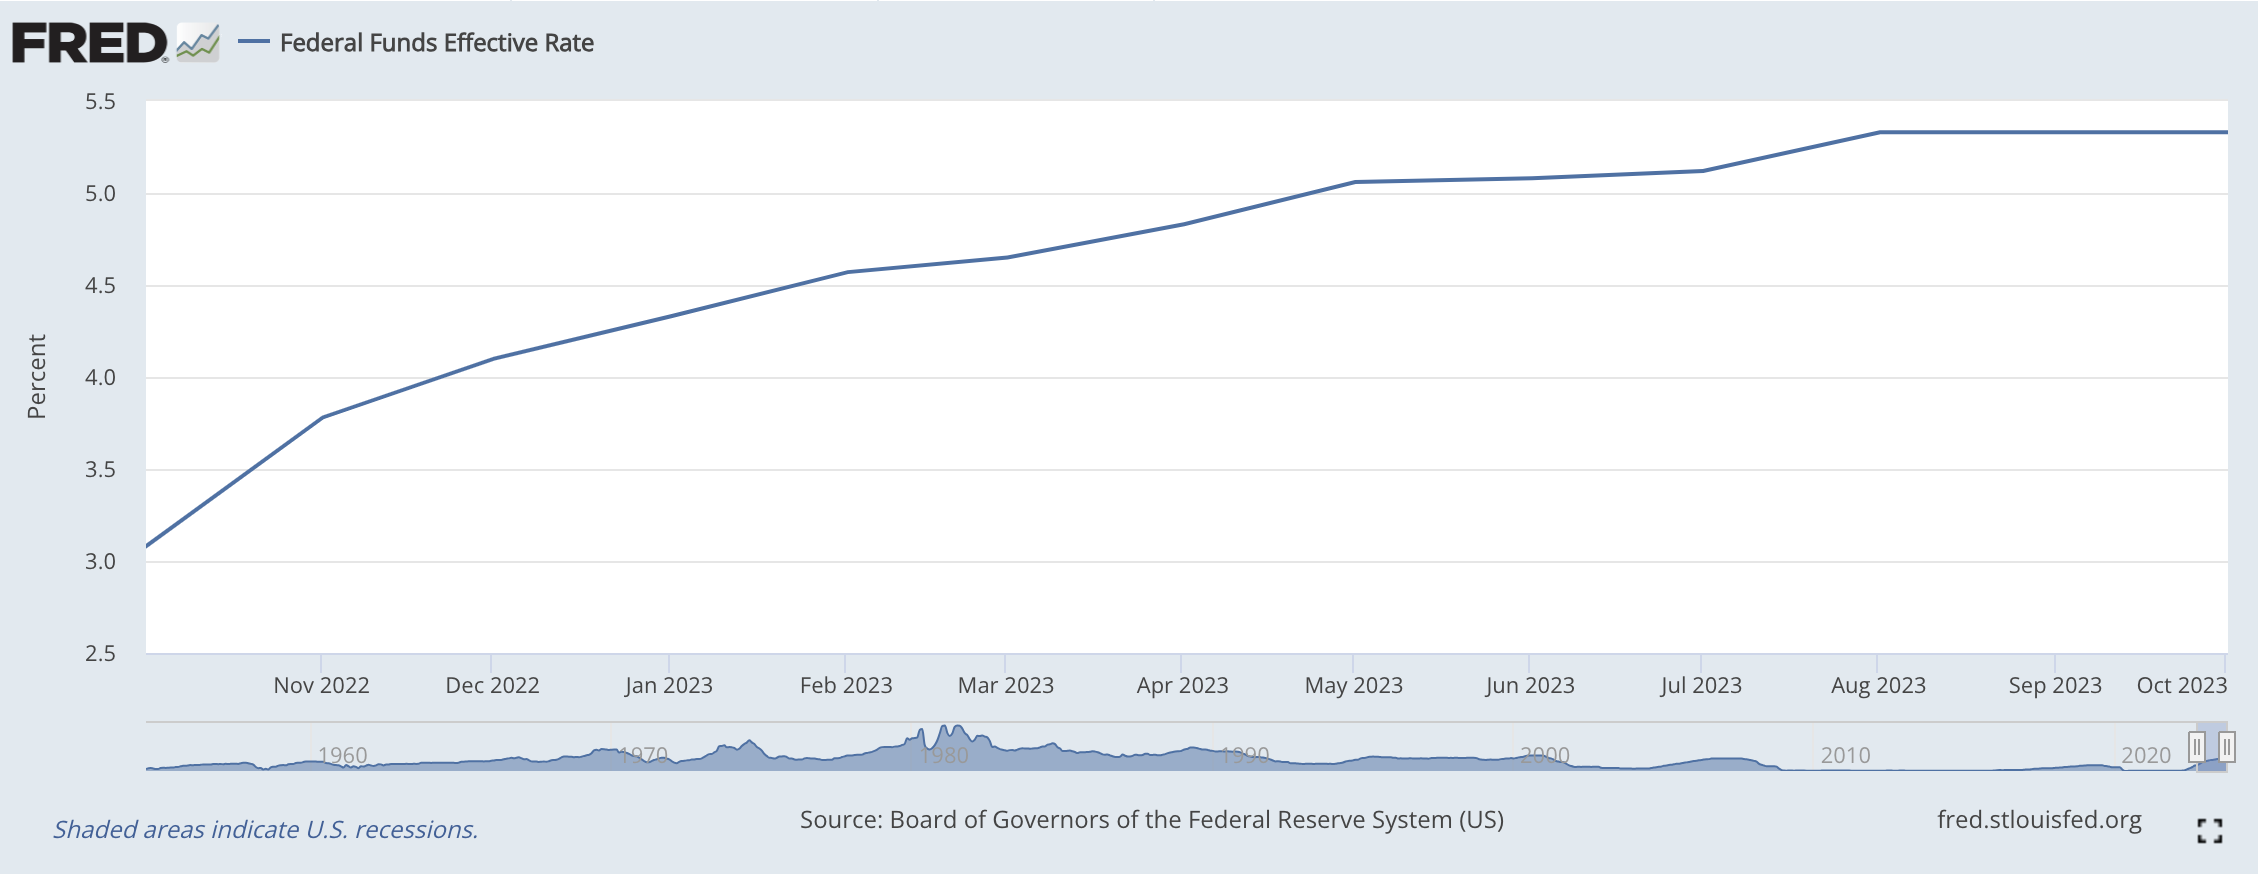Screen dimensions: 2258x874
Task: Click the left handle of the date range slider
Action: [x=2196, y=747]
